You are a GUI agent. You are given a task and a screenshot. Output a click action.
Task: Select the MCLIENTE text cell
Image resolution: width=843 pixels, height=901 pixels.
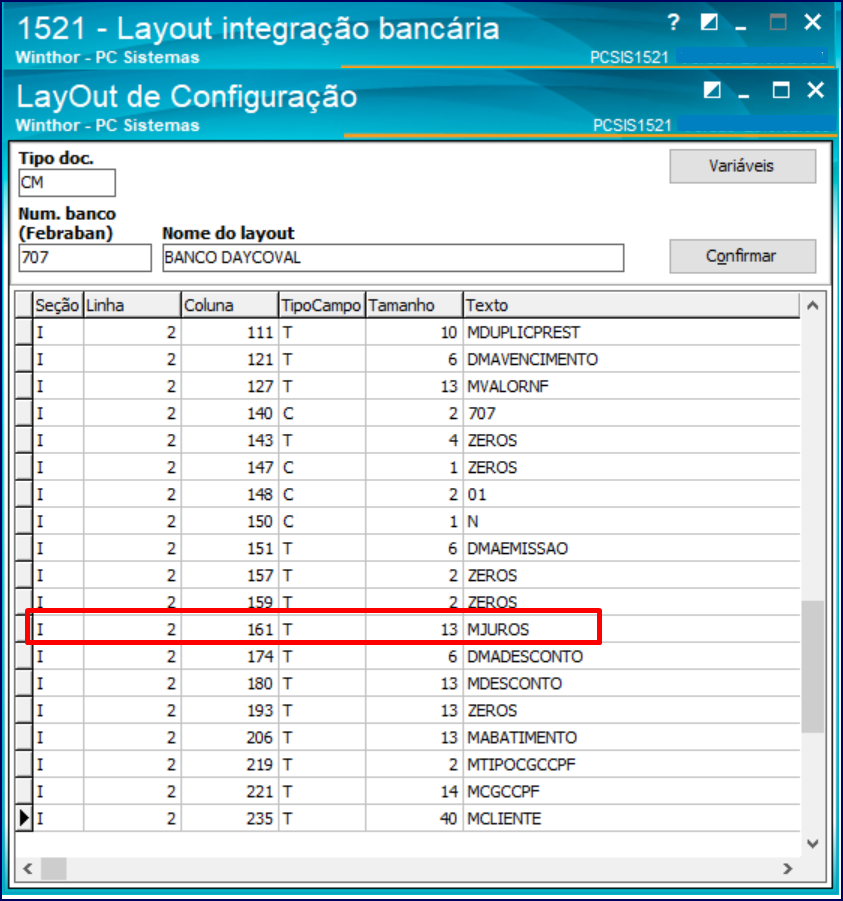[632, 818]
